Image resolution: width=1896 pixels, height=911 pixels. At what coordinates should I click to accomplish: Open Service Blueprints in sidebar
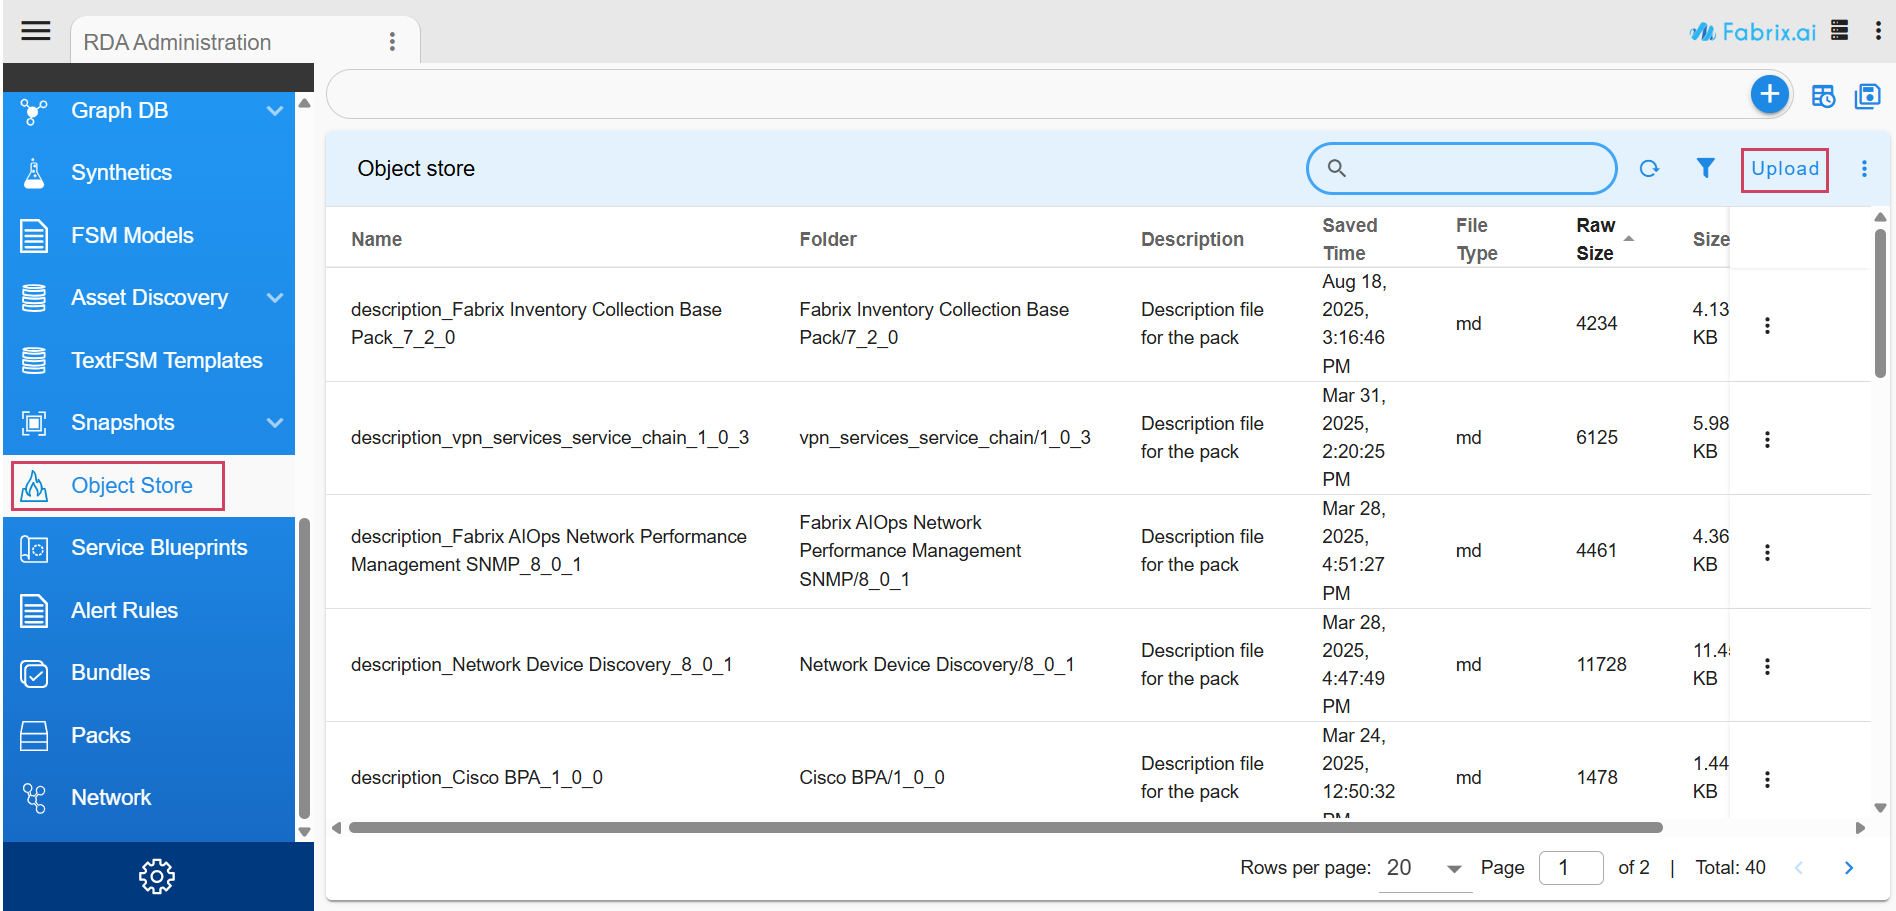[159, 548]
